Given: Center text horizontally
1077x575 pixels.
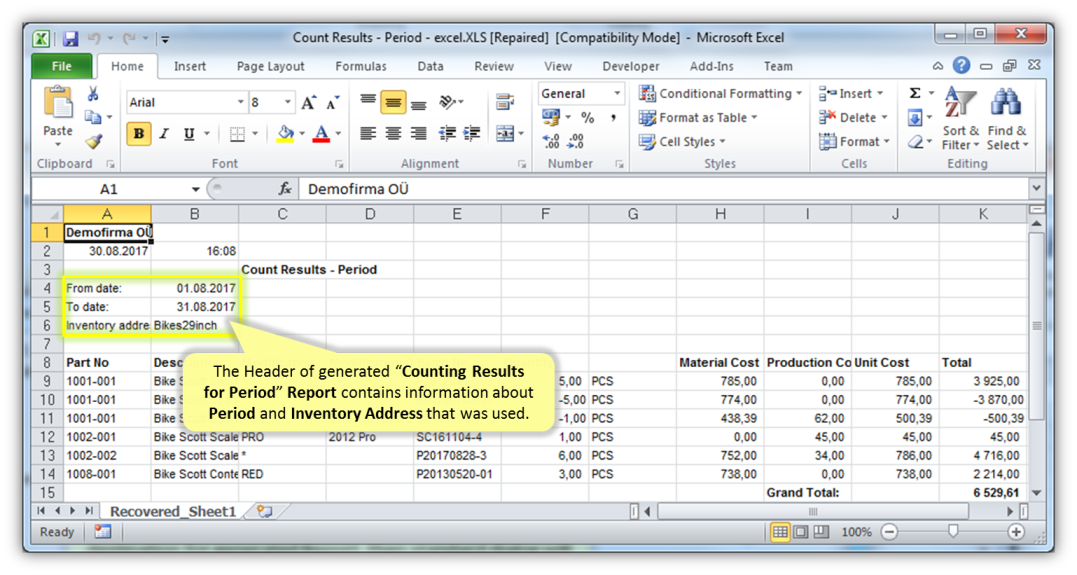Looking at the screenshot, I should (x=393, y=133).
